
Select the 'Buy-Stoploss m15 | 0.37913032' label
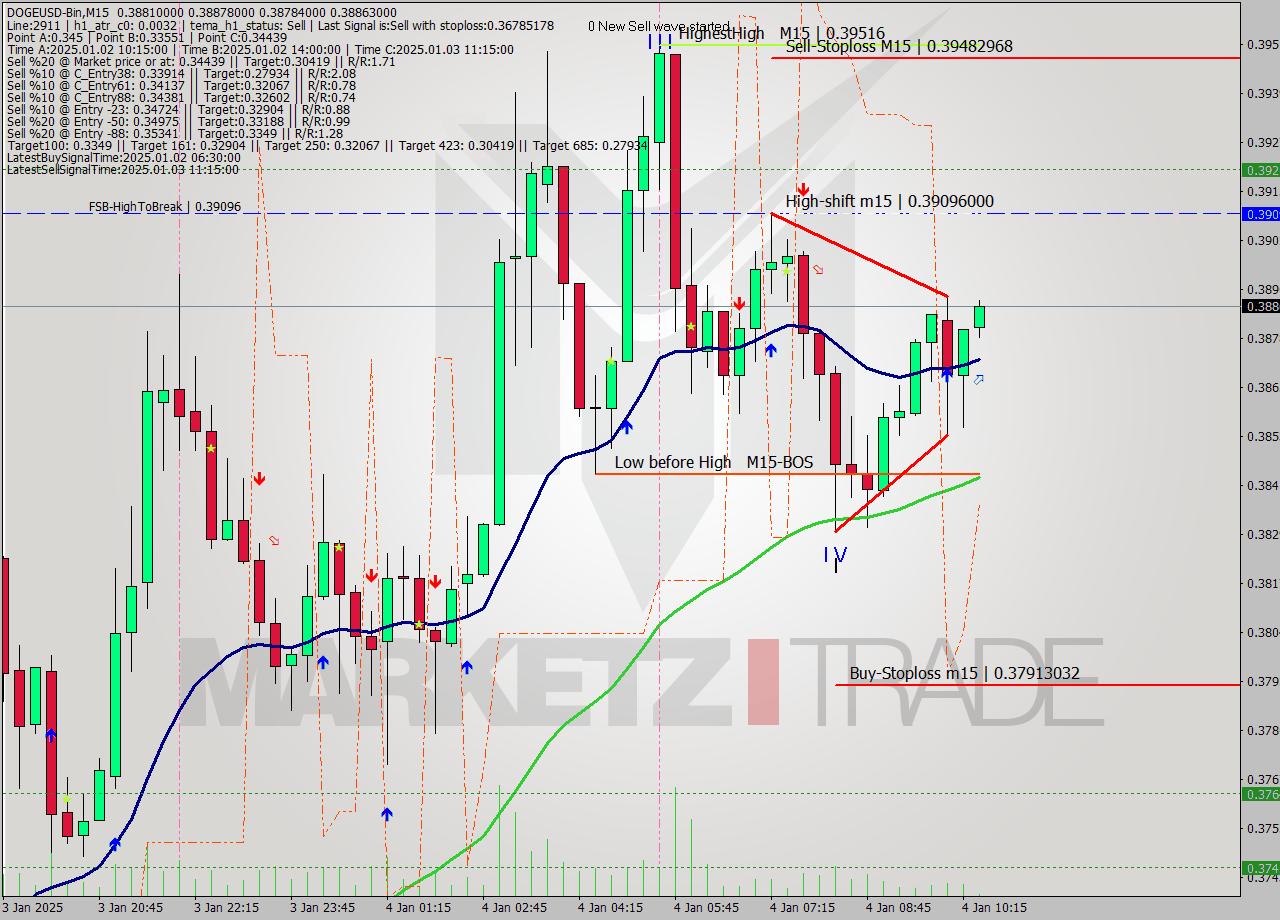pos(964,673)
